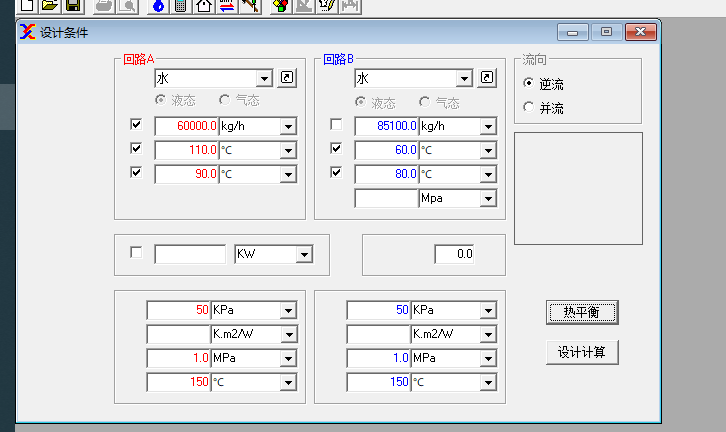Open fluid properties button for loop A
This screenshot has height=432, width=726.
[287, 77]
